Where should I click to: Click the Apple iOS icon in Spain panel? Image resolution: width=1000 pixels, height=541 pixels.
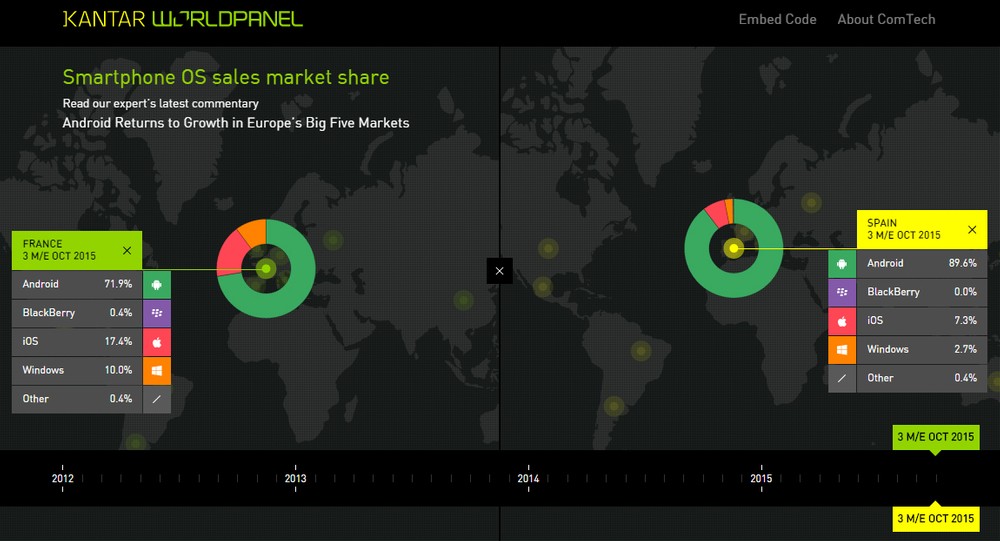[x=842, y=321]
